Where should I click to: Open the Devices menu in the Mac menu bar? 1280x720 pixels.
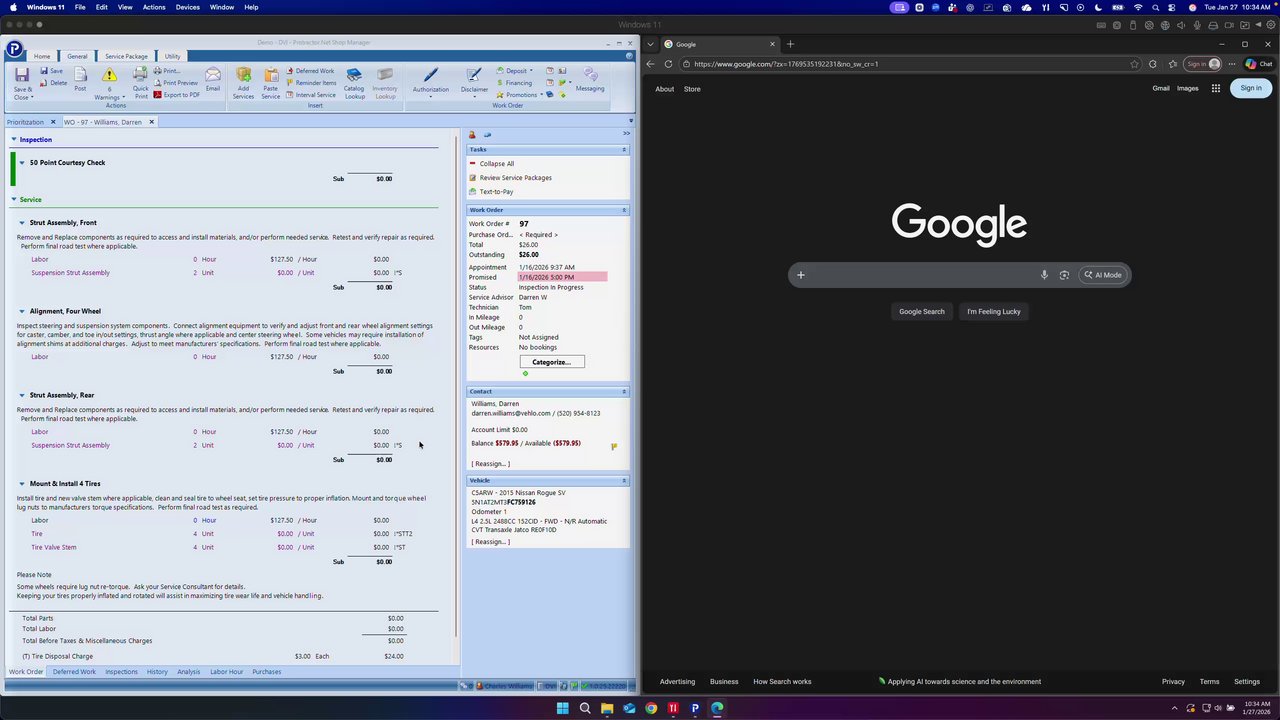coord(188,7)
